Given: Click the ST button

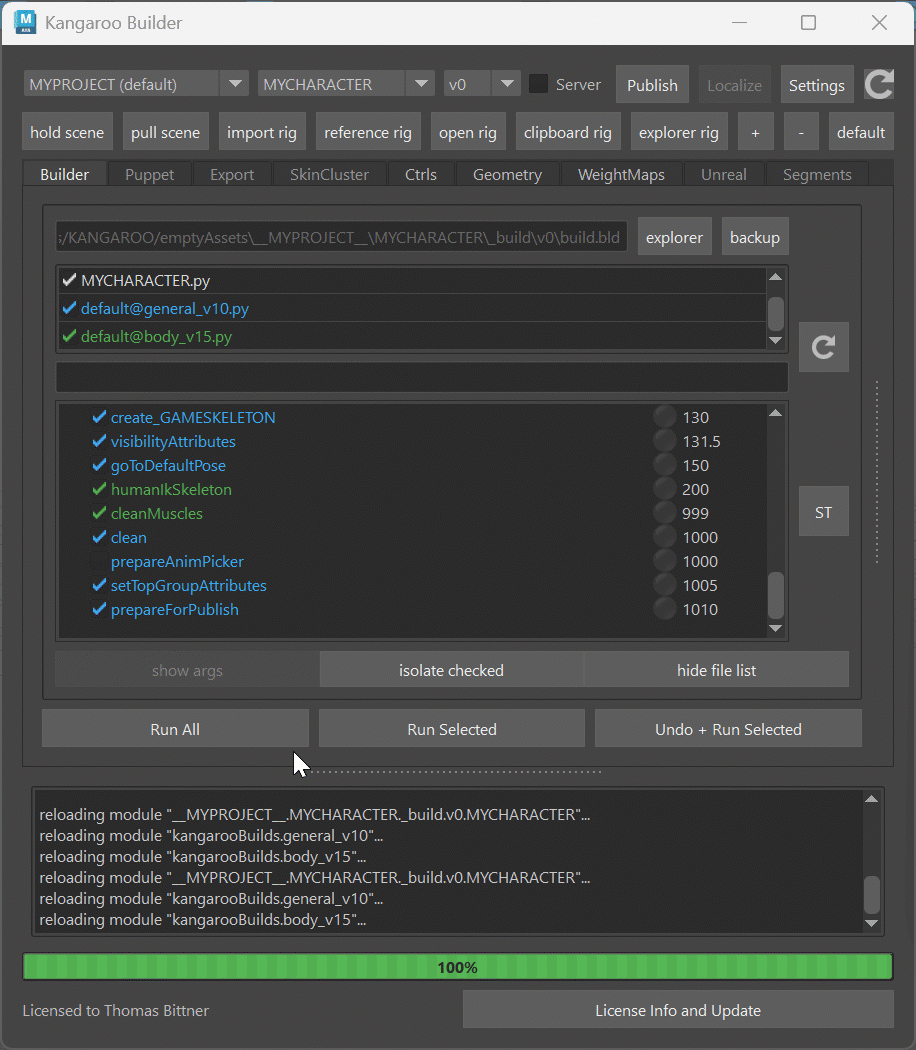Looking at the screenshot, I should pyautogui.click(x=823, y=512).
